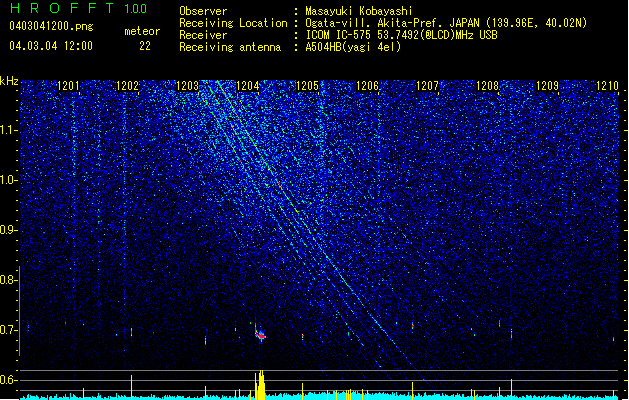Image resolution: width=629 pixels, height=400 pixels.
Task: Select the filename 0403041200.png
Action: coord(51,26)
